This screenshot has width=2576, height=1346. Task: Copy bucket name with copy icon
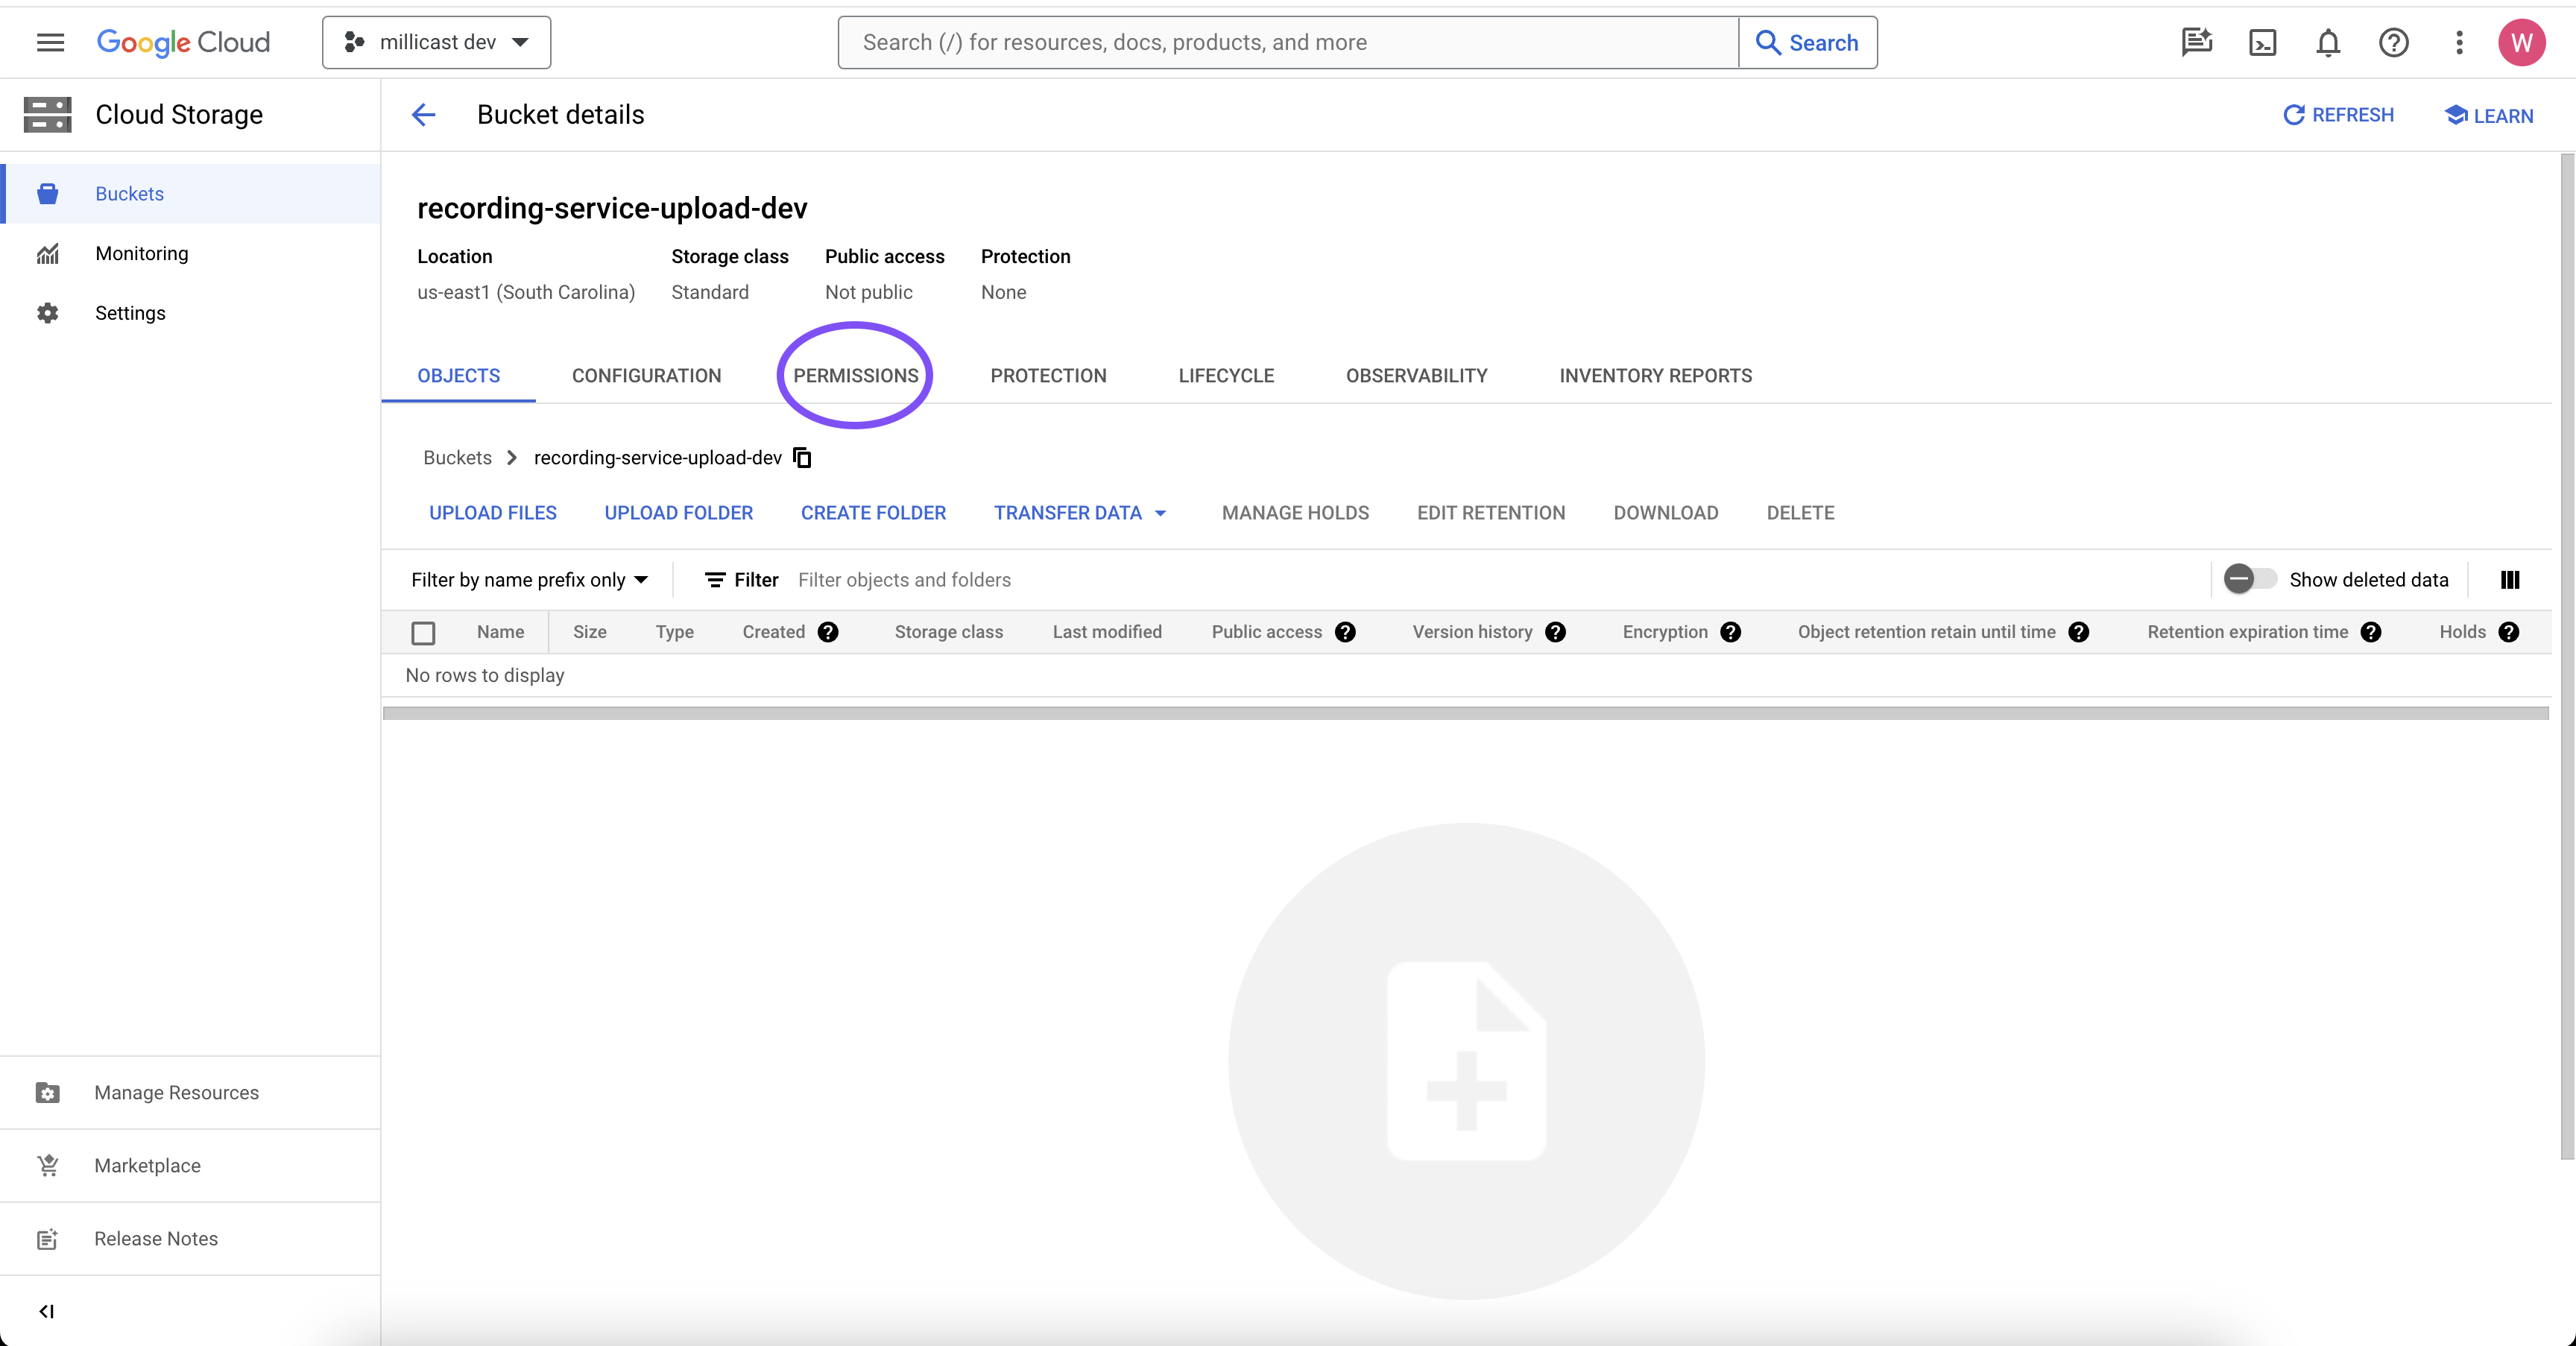pos(802,457)
